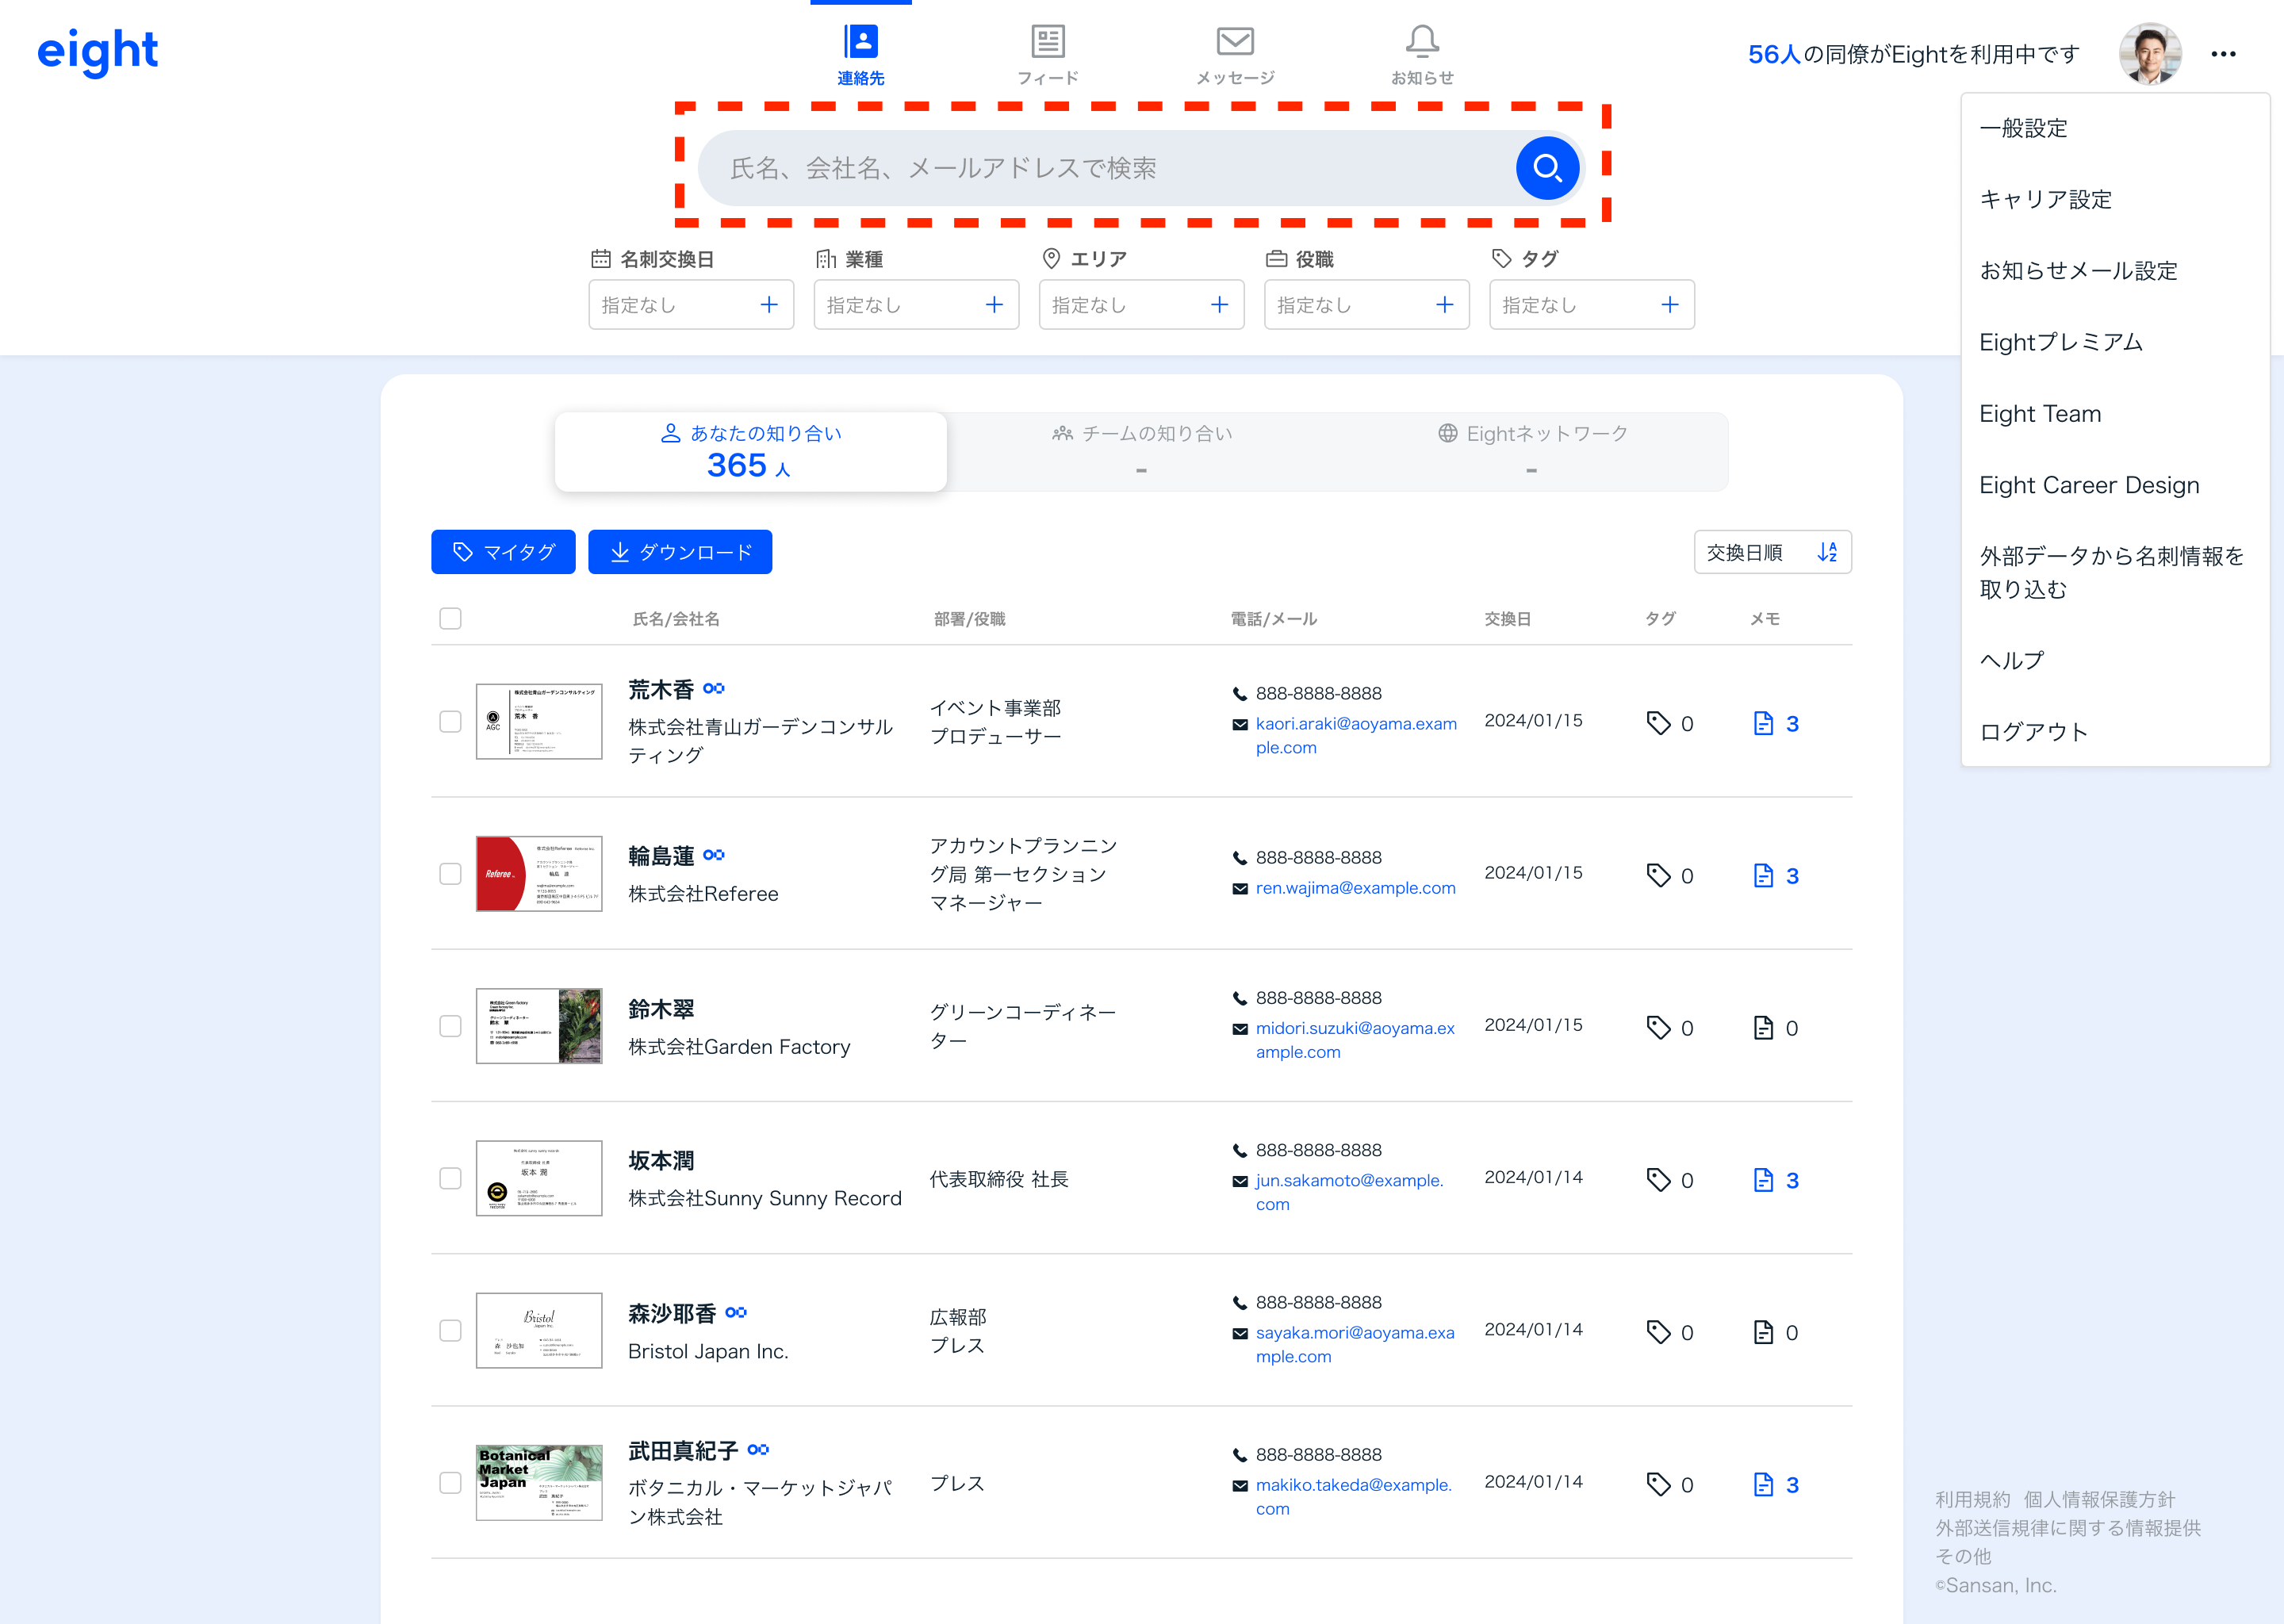Click mail icon in 輪島蓮 row
Screen dimensions: 2284x1624
[x=1240, y=889]
